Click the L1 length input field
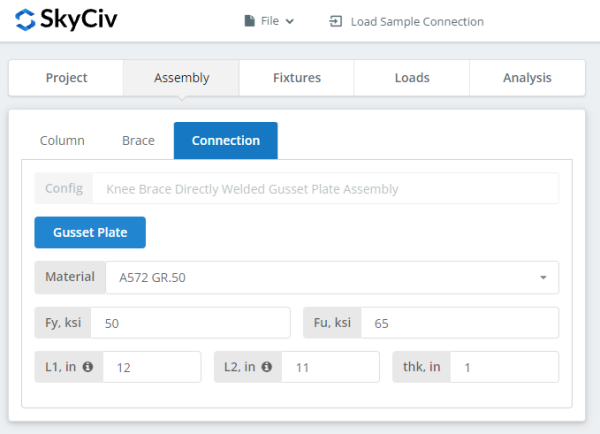Image resolution: width=600 pixels, height=434 pixels. 152,367
